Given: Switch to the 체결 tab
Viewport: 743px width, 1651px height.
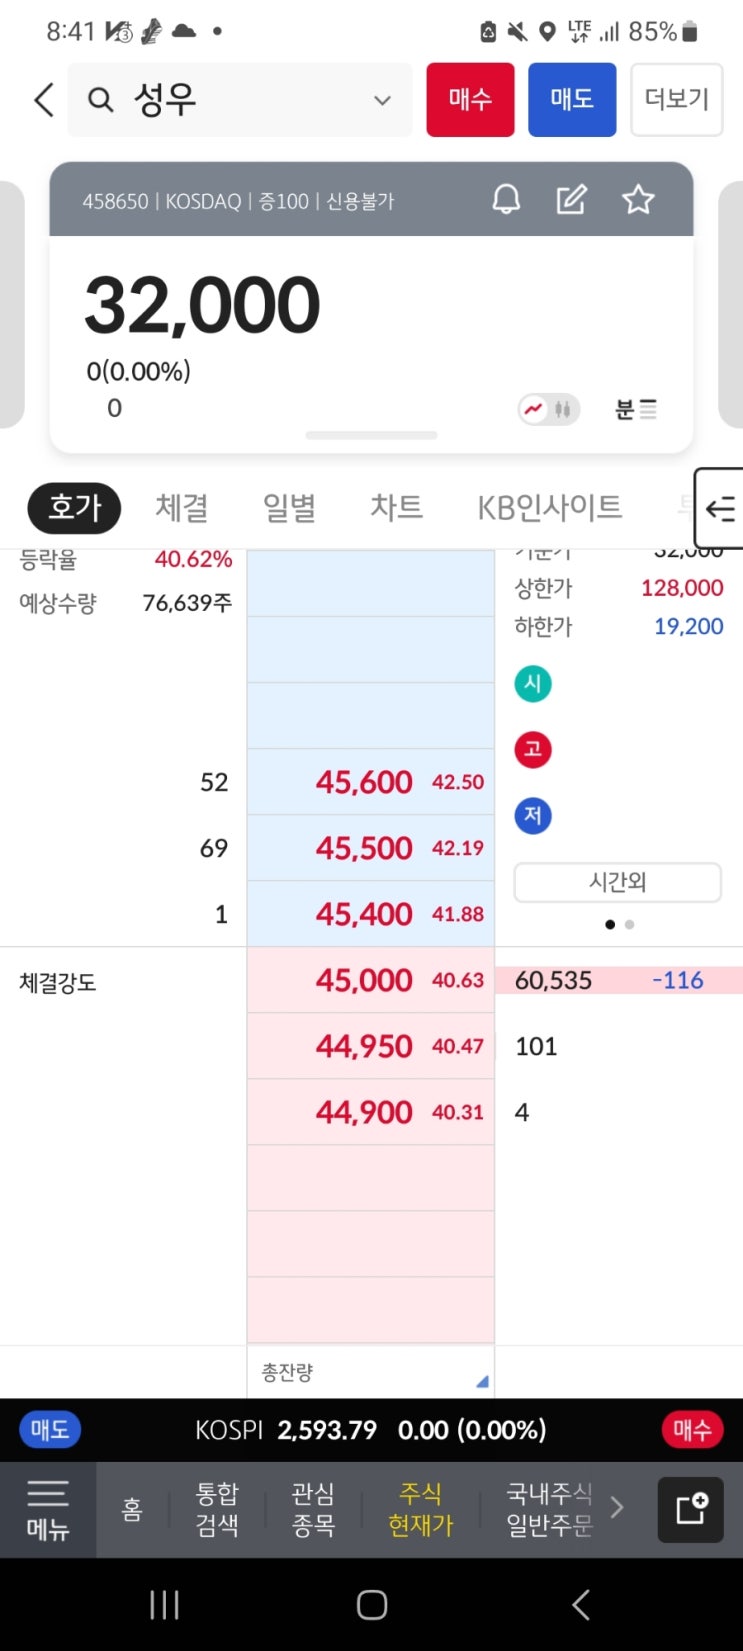Looking at the screenshot, I should 181,507.
